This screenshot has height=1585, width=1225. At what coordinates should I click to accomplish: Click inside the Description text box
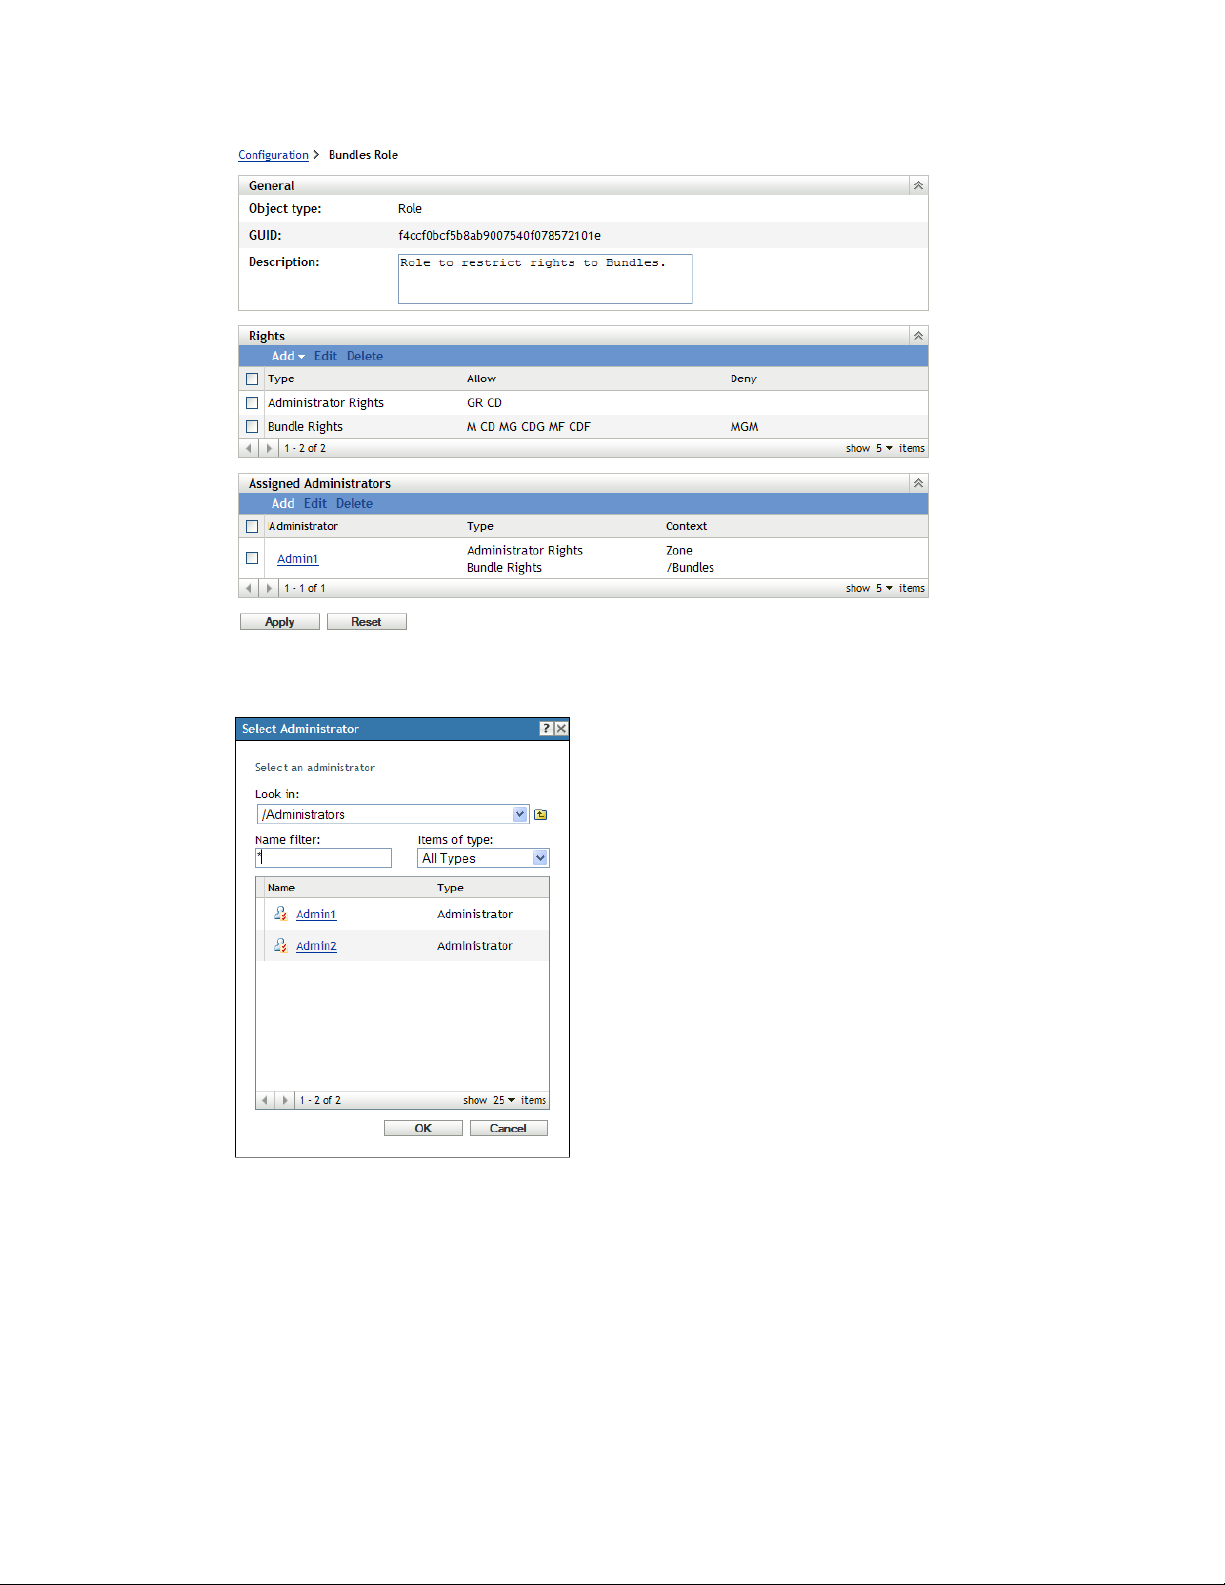click(x=545, y=278)
